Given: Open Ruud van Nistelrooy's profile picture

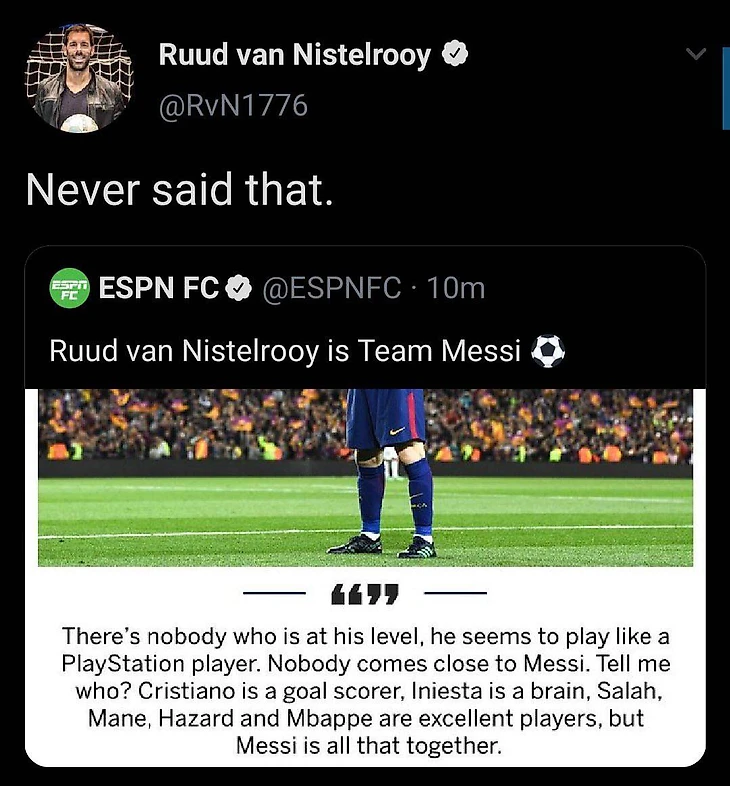Looking at the screenshot, I should click(x=79, y=78).
